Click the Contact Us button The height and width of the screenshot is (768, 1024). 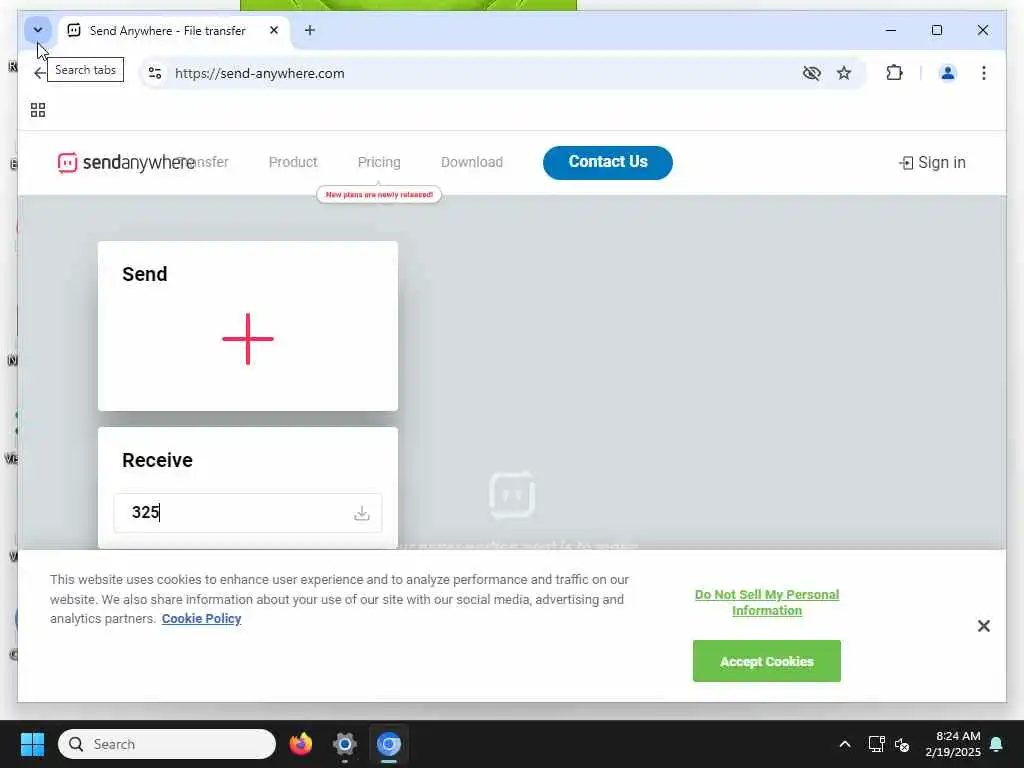click(x=607, y=162)
